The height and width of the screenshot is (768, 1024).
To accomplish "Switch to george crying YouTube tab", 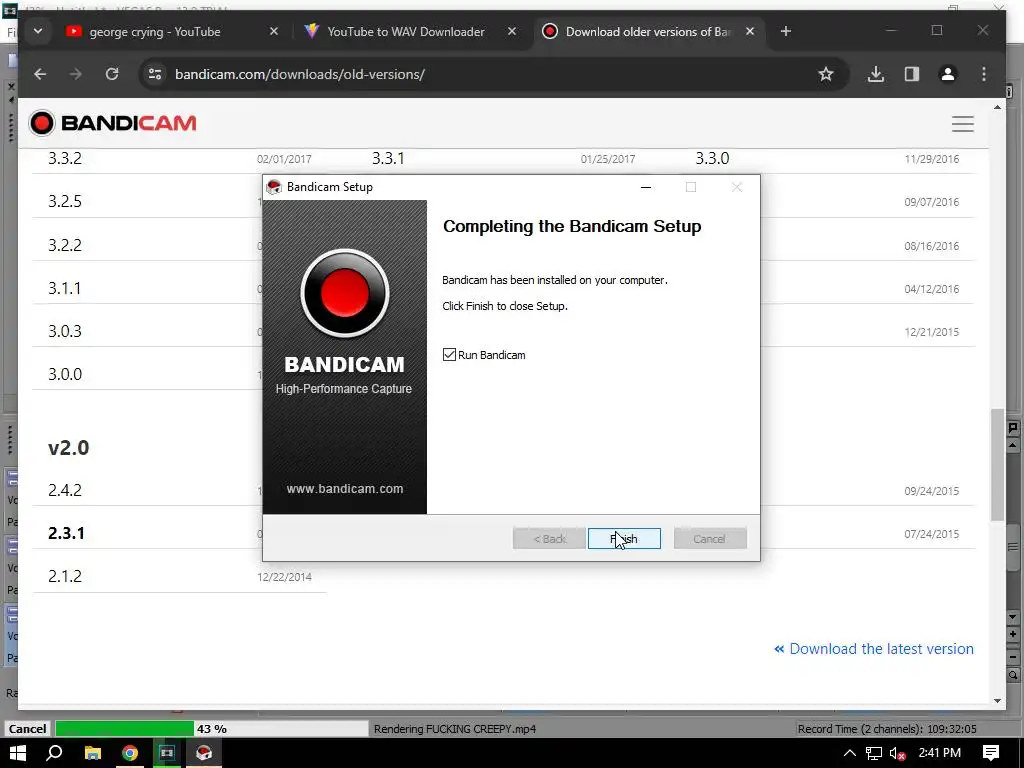I will tap(154, 31).
